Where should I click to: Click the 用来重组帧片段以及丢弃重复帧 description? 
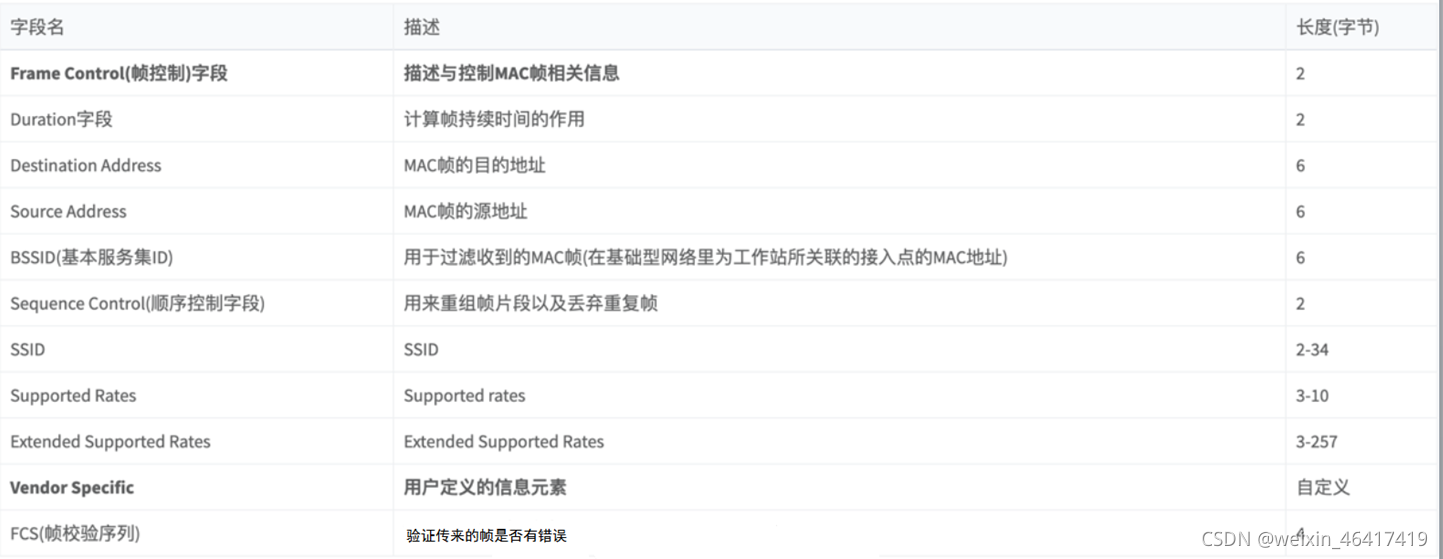(x=531, y=303)
